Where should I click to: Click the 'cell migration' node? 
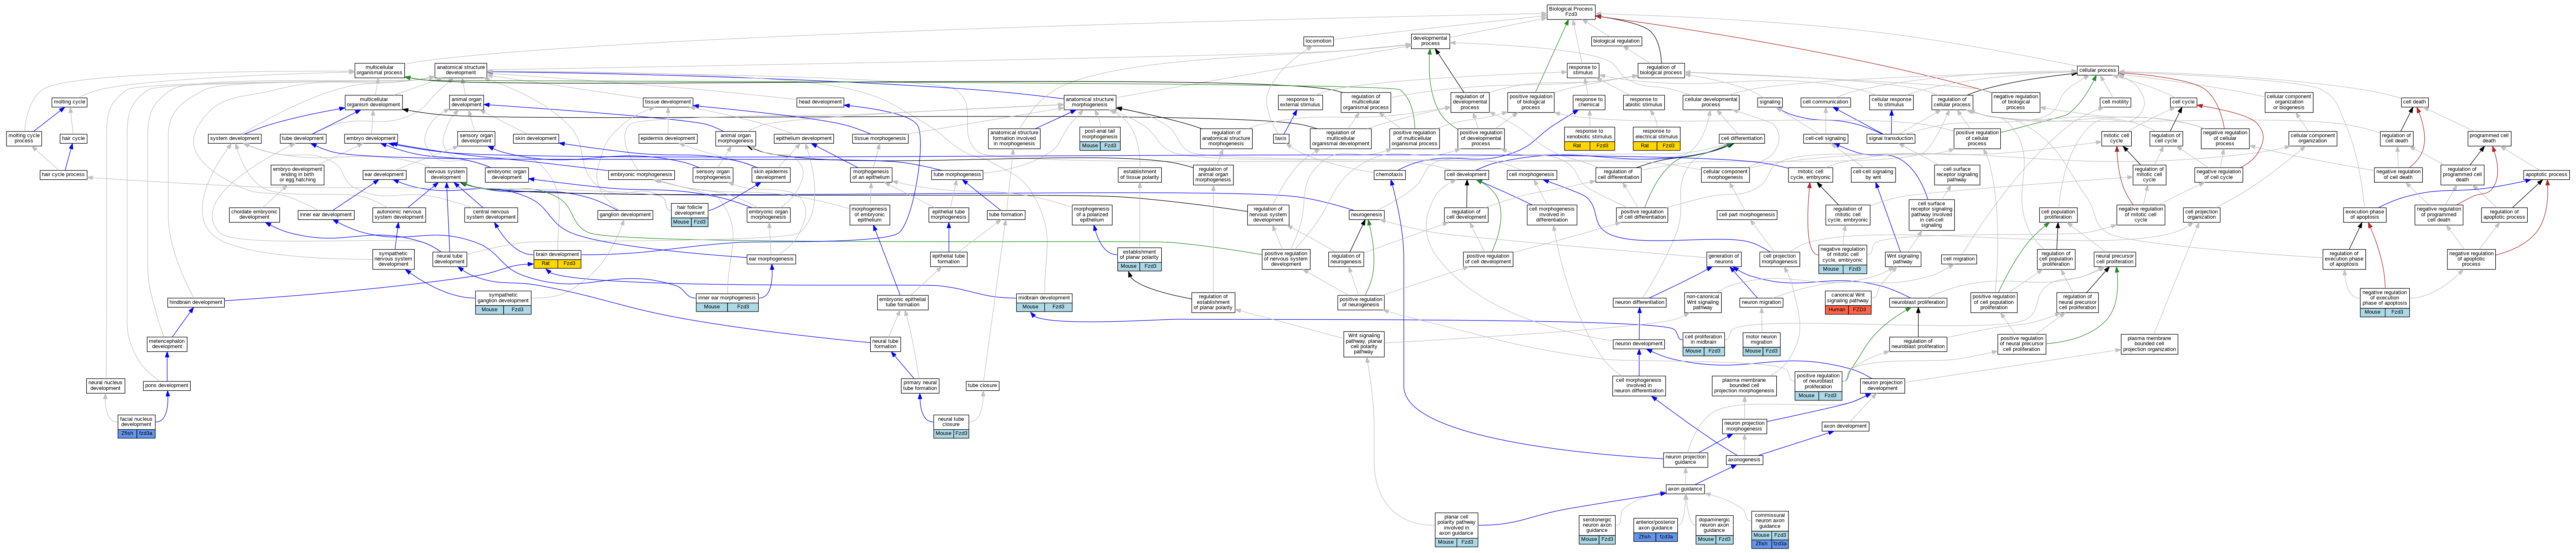[x=1959, y=259]
